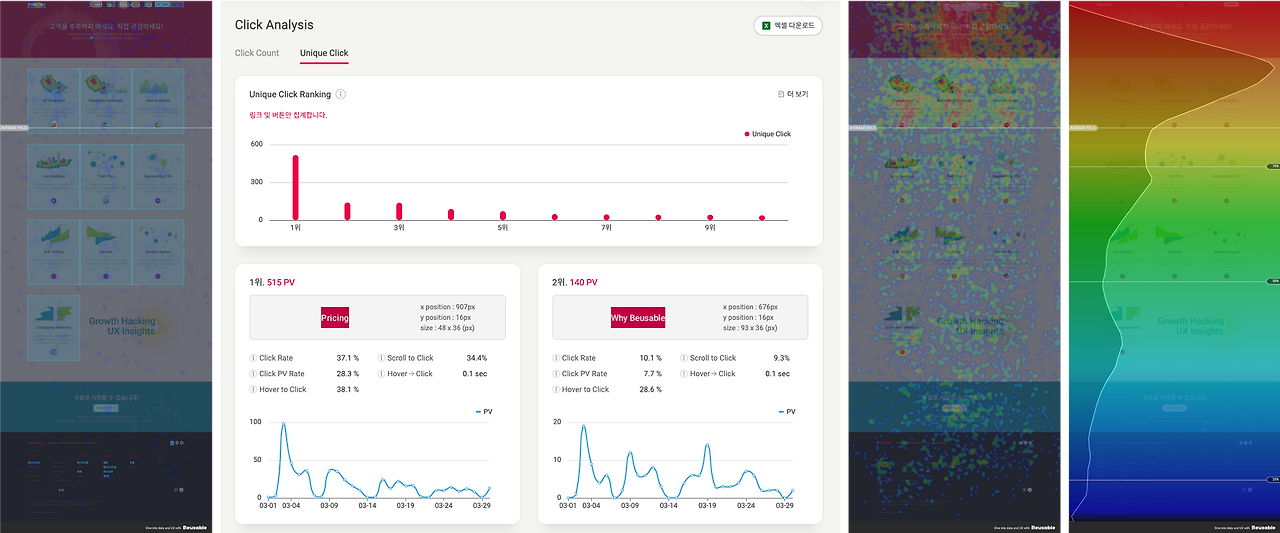Click the AVERAGE FOLD marker on scroll heatmap
Screen dimensions: 1280x533
(1082, 128)
